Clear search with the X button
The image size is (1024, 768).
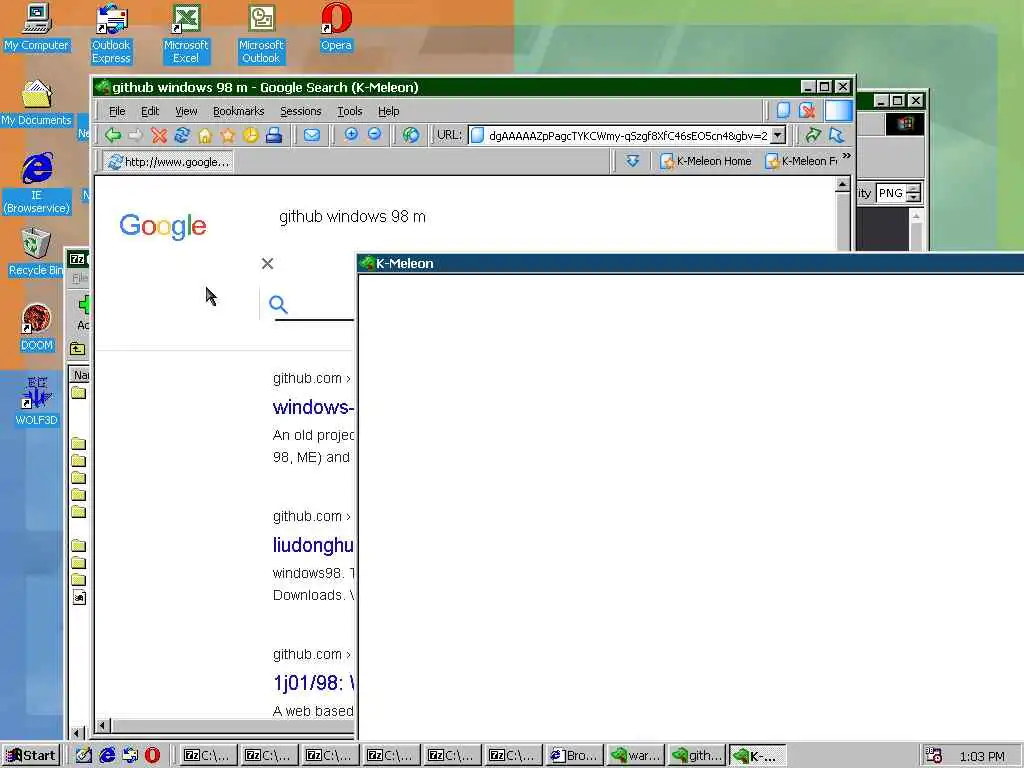pyautogui.click(x=267, y=263)
